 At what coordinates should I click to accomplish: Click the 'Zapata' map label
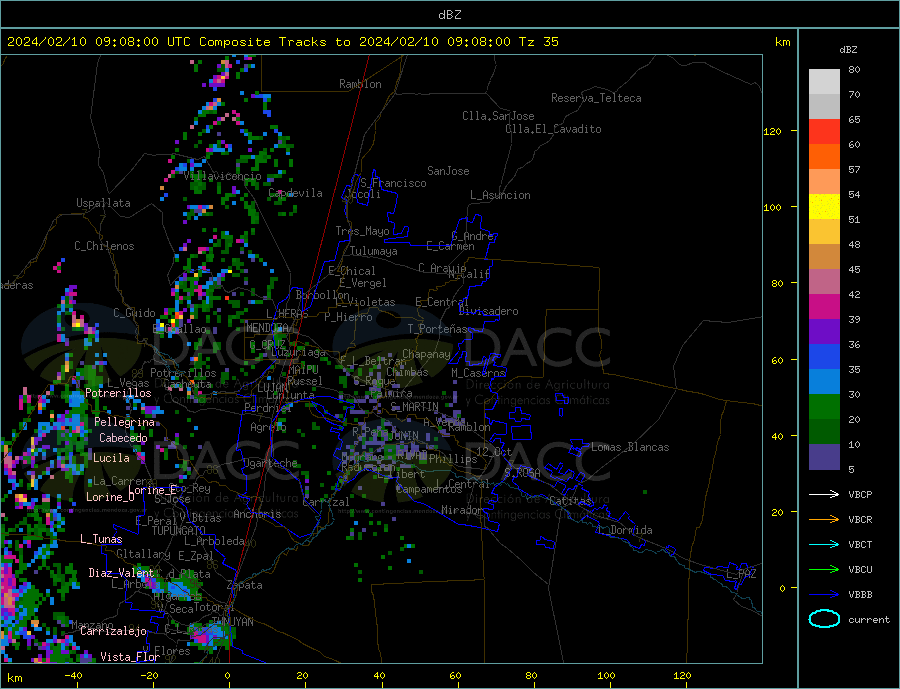pyautogui.click(x=245, y=586)
